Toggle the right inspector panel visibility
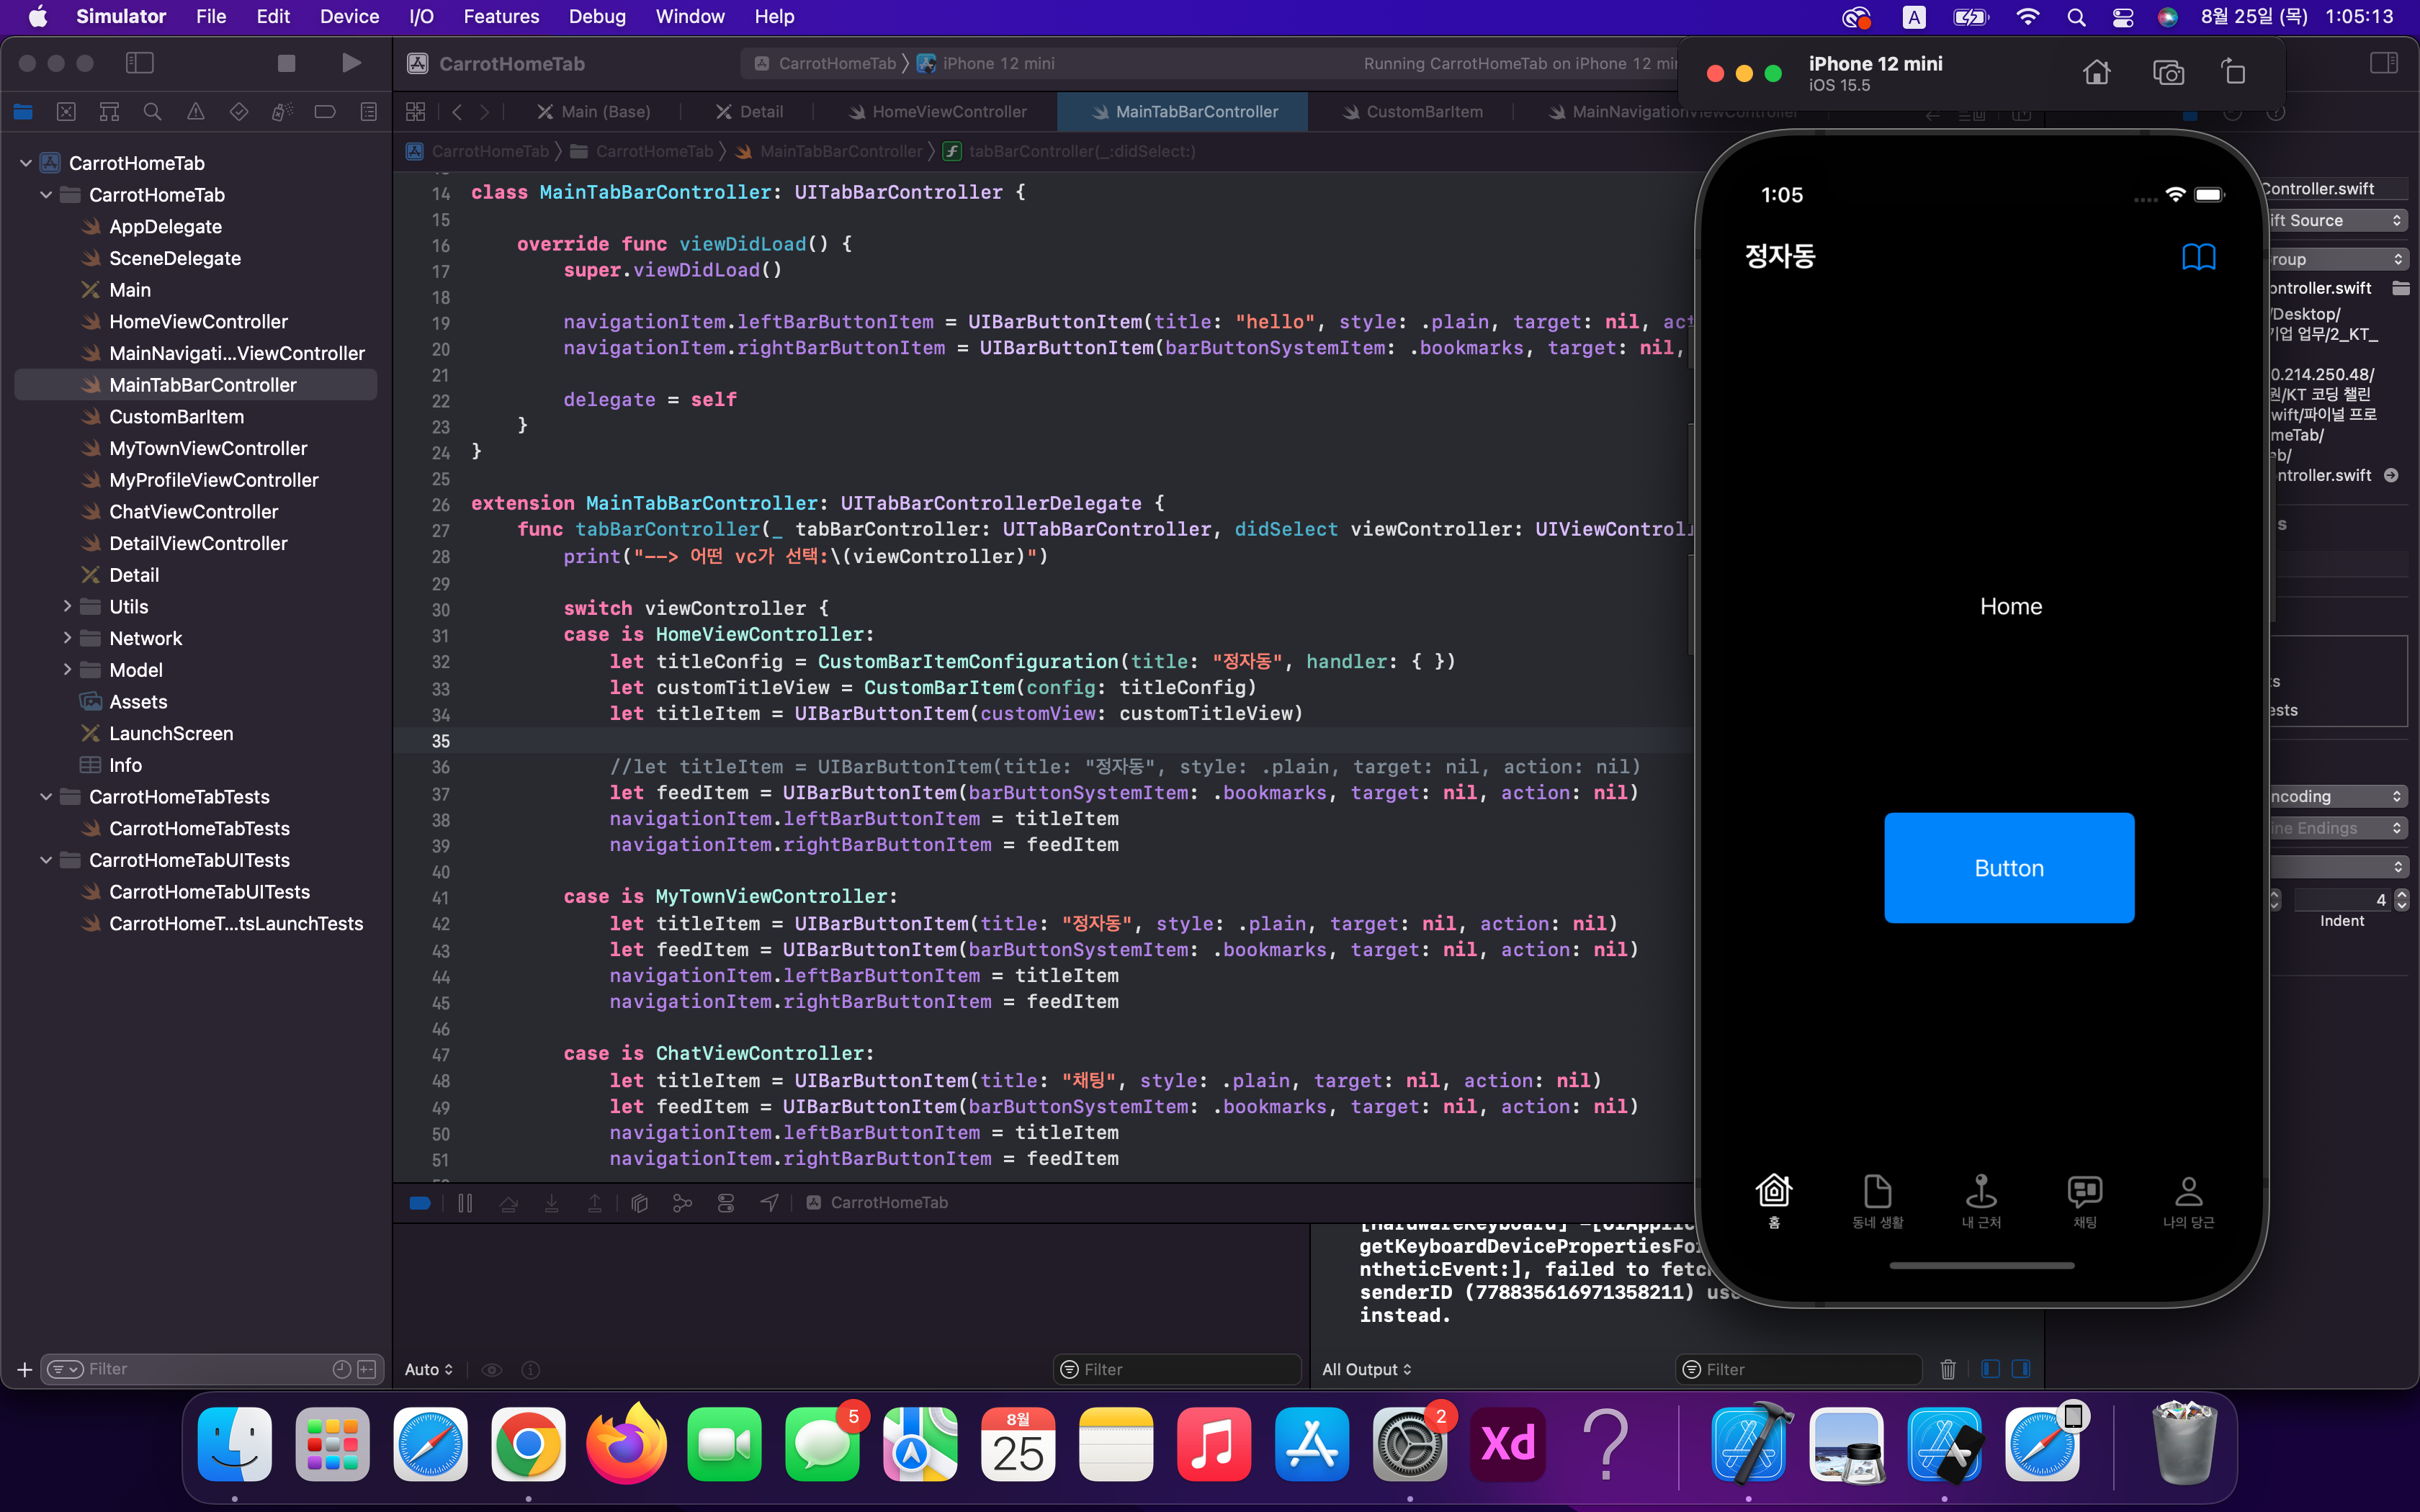This screenshot has width=2420, height=1512. [2384, 63]
